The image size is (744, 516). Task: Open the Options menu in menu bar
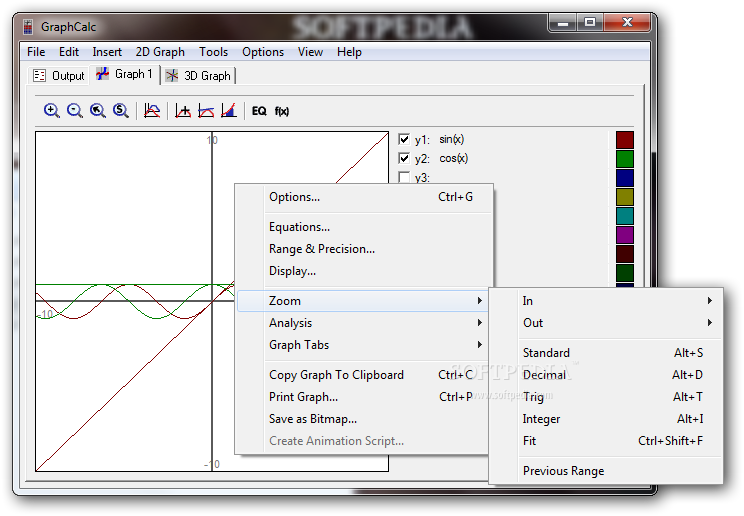[263, 52]
